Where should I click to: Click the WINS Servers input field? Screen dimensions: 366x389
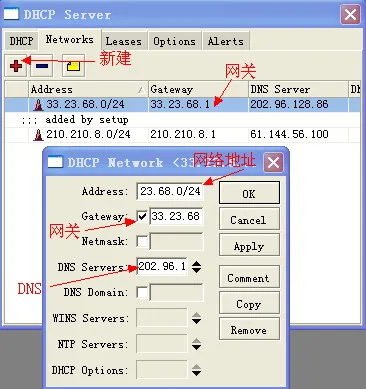click(x=162, y=318)
